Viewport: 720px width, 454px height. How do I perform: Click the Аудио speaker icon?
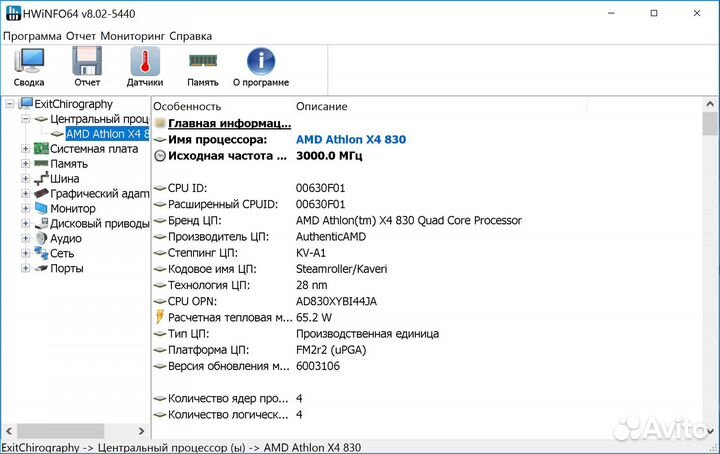tap(41, 238)
